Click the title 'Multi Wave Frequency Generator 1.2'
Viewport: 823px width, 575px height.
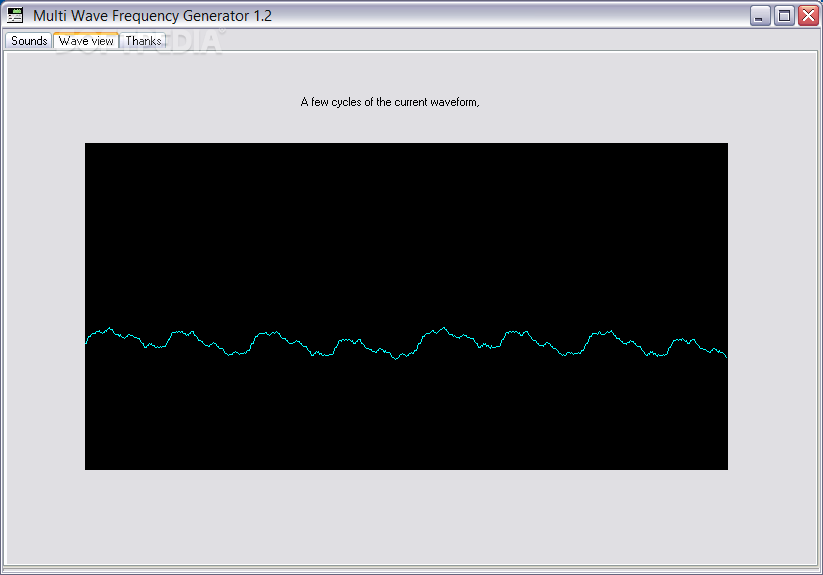pos(152,16)
